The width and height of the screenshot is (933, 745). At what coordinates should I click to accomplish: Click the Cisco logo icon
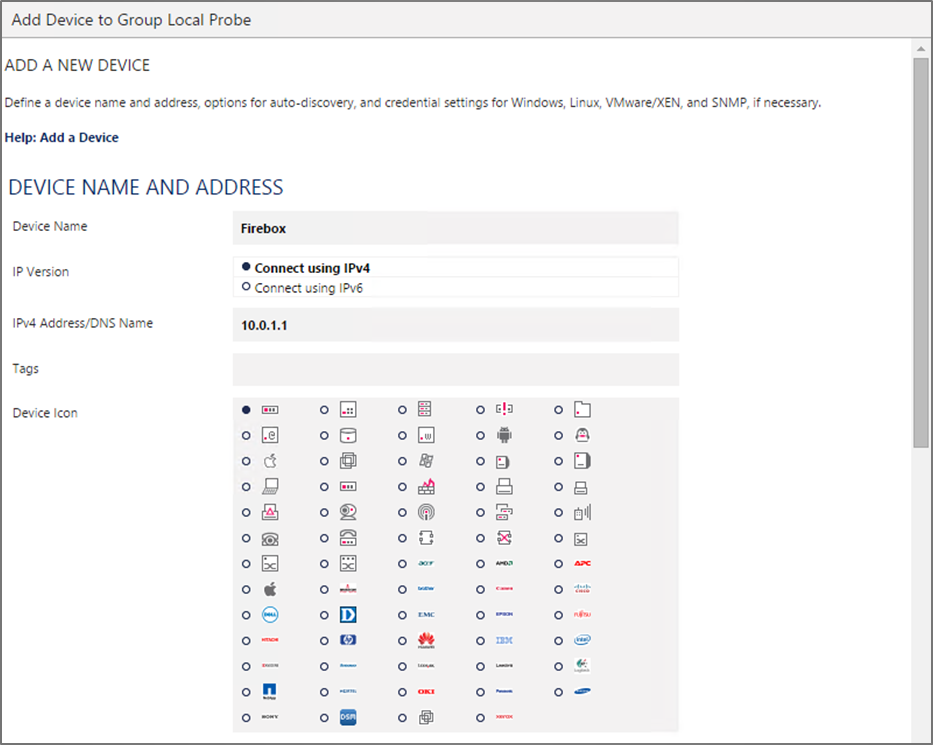click(x=582, y=589)
